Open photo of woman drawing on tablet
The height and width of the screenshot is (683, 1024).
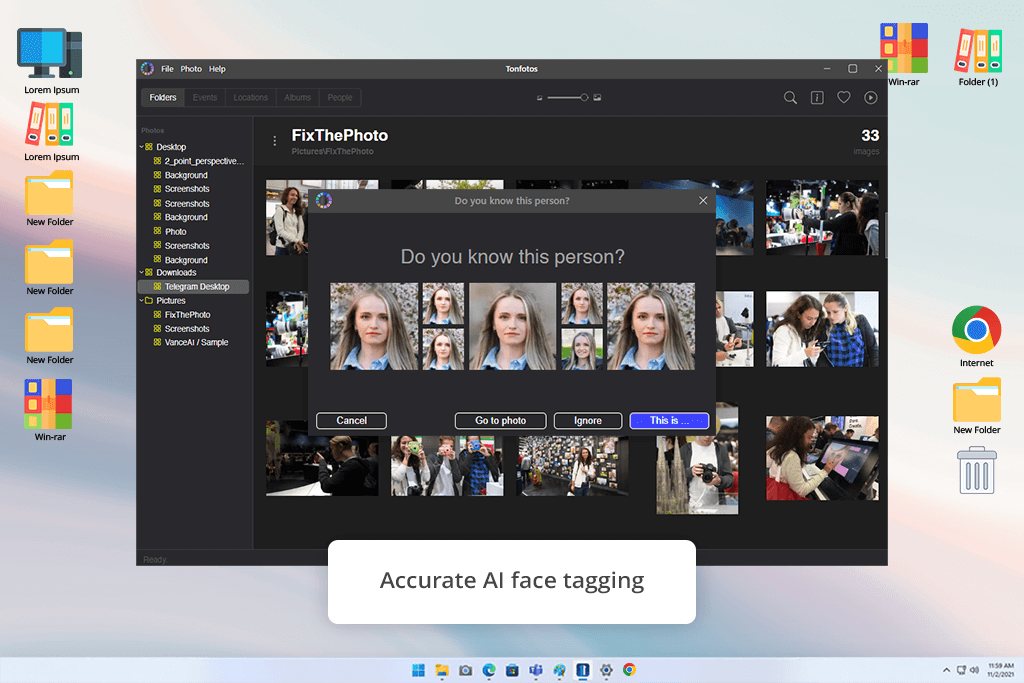(822, 458)
